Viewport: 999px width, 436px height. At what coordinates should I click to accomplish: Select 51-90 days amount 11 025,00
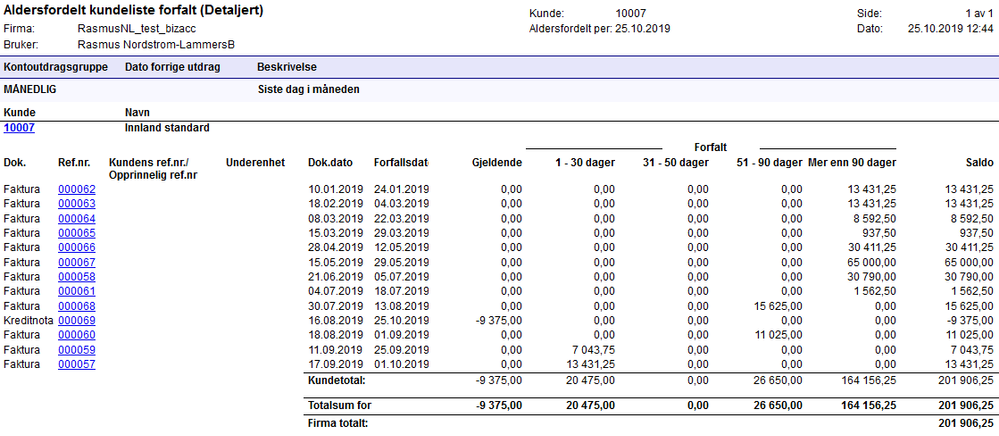[778, 335]
